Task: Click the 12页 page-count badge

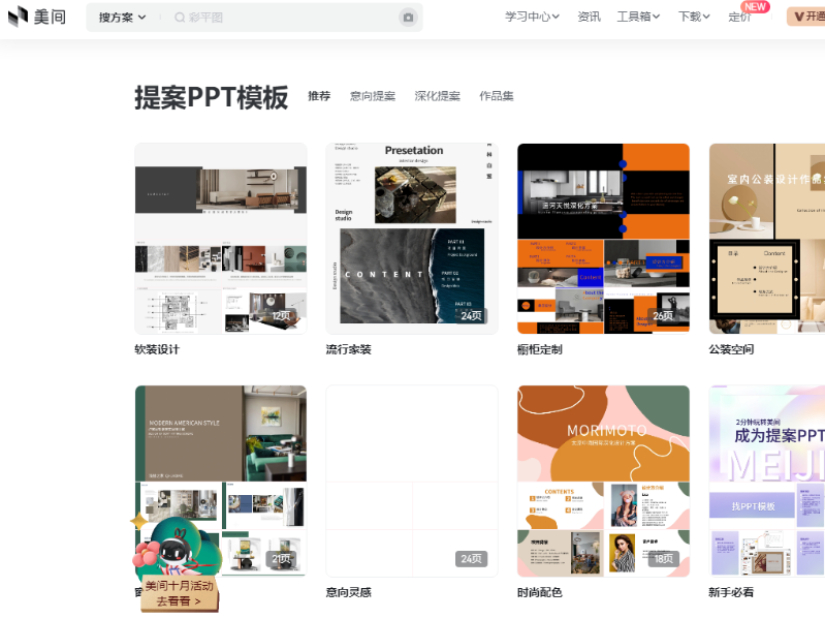Action: click(x=281, y=315)
